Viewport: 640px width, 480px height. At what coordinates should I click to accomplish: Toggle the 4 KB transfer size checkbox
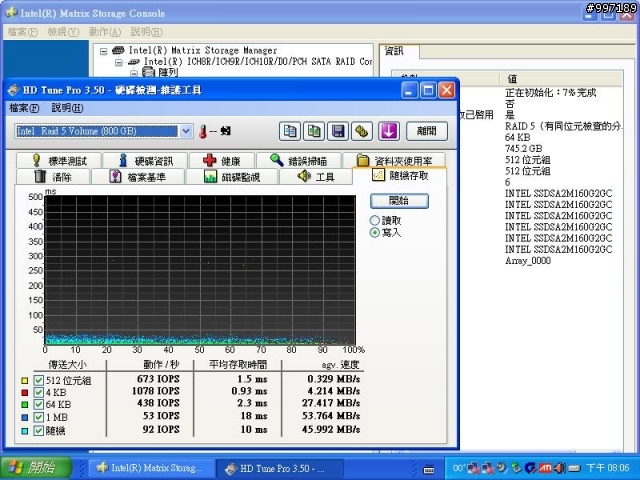38,393
